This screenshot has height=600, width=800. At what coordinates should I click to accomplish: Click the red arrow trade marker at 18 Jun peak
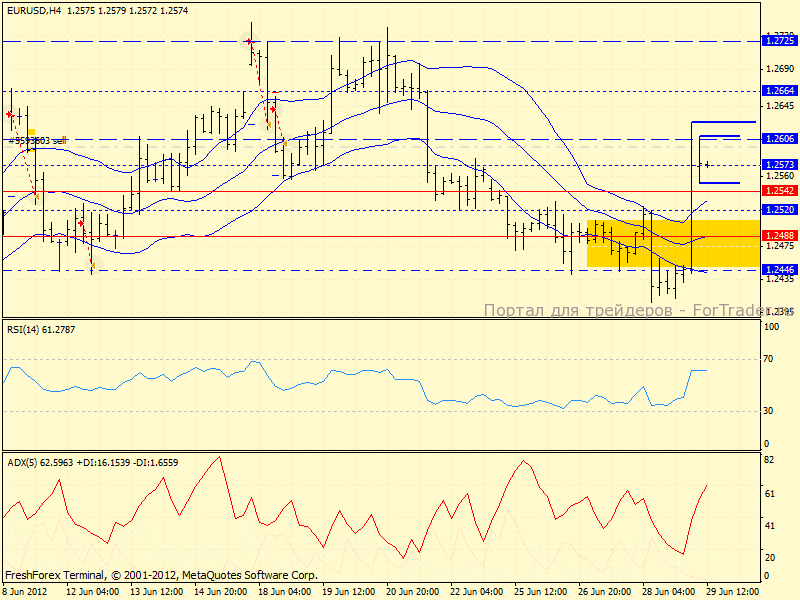click(x=248, y=41)
